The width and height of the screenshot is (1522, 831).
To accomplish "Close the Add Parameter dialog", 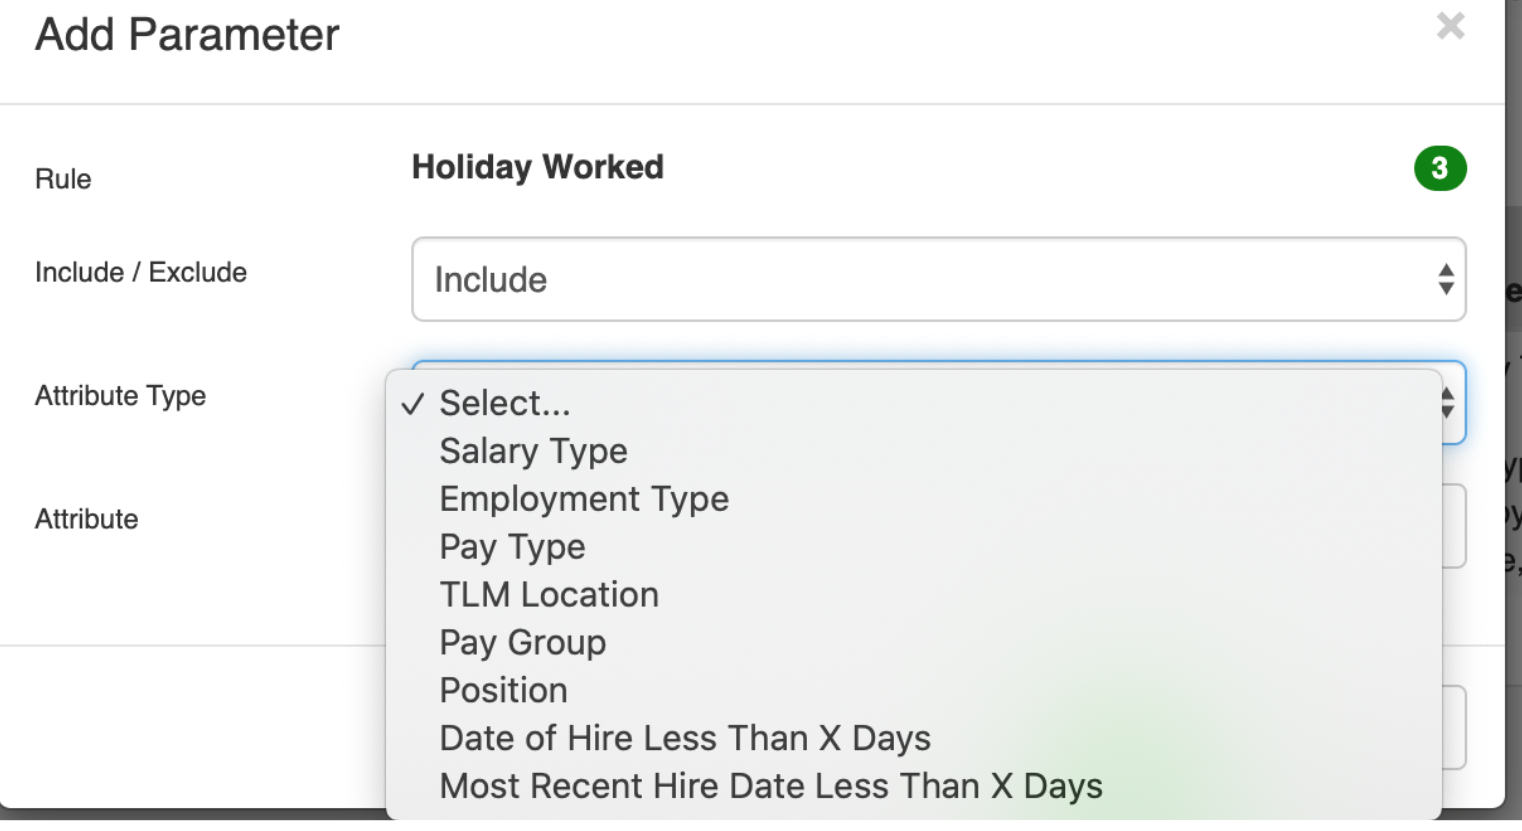I will tap(1449, 26).
